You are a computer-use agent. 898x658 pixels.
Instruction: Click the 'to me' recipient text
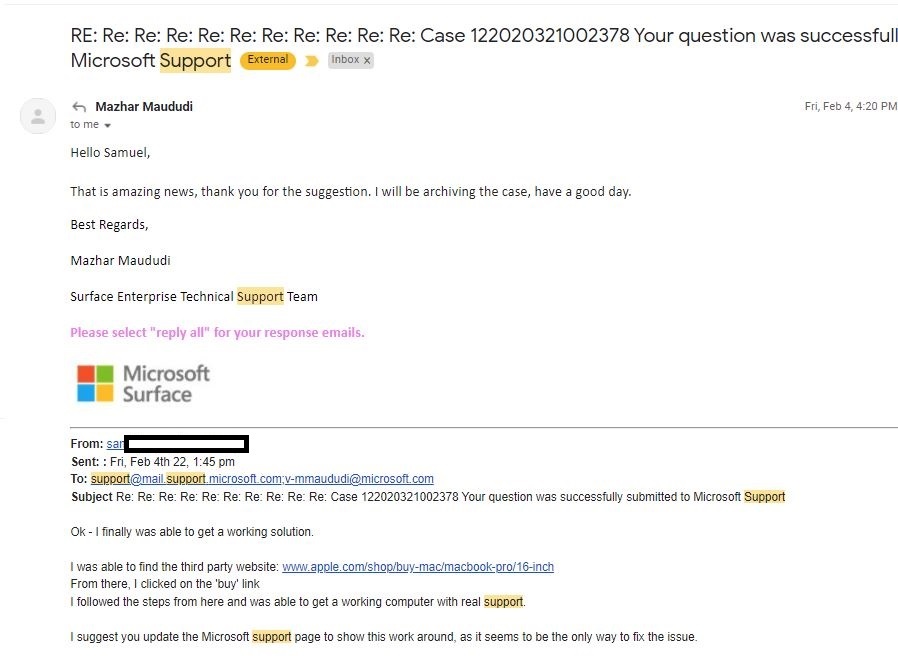pos(84,125)
